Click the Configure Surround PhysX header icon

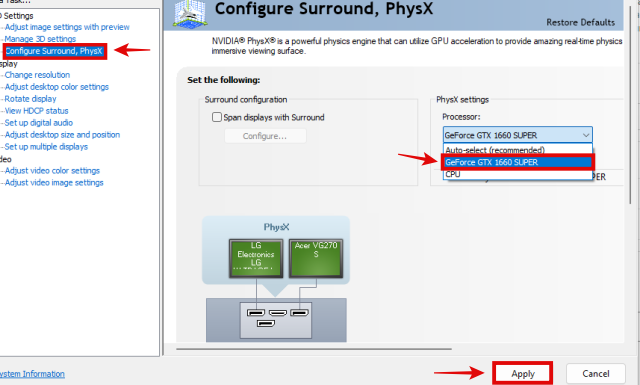pyautogui.click(x=190, y=13)
